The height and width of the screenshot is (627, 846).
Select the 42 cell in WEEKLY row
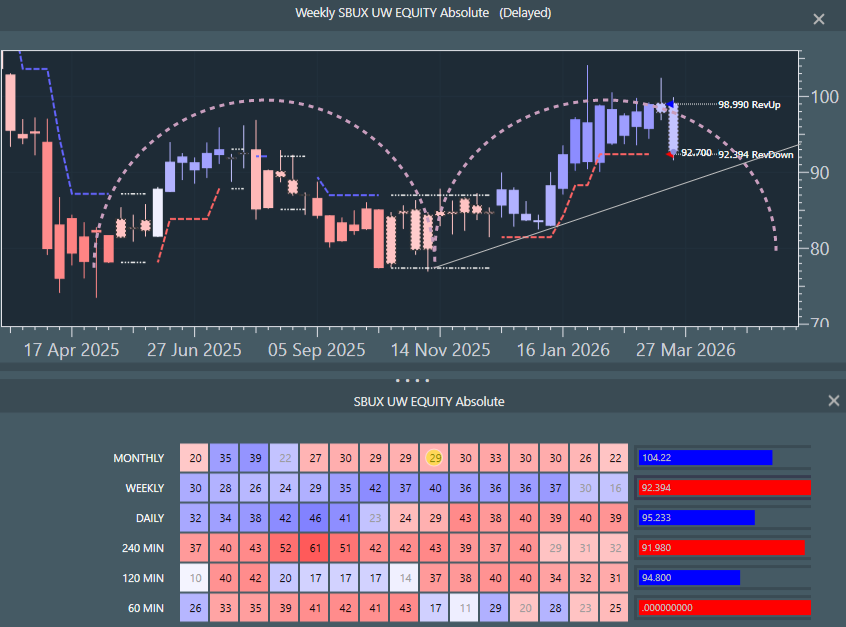pos(375,488)
